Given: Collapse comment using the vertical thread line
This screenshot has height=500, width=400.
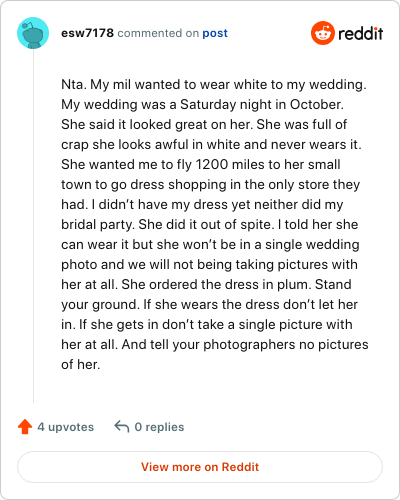Looking at the screenshot, I should [33, 226].
